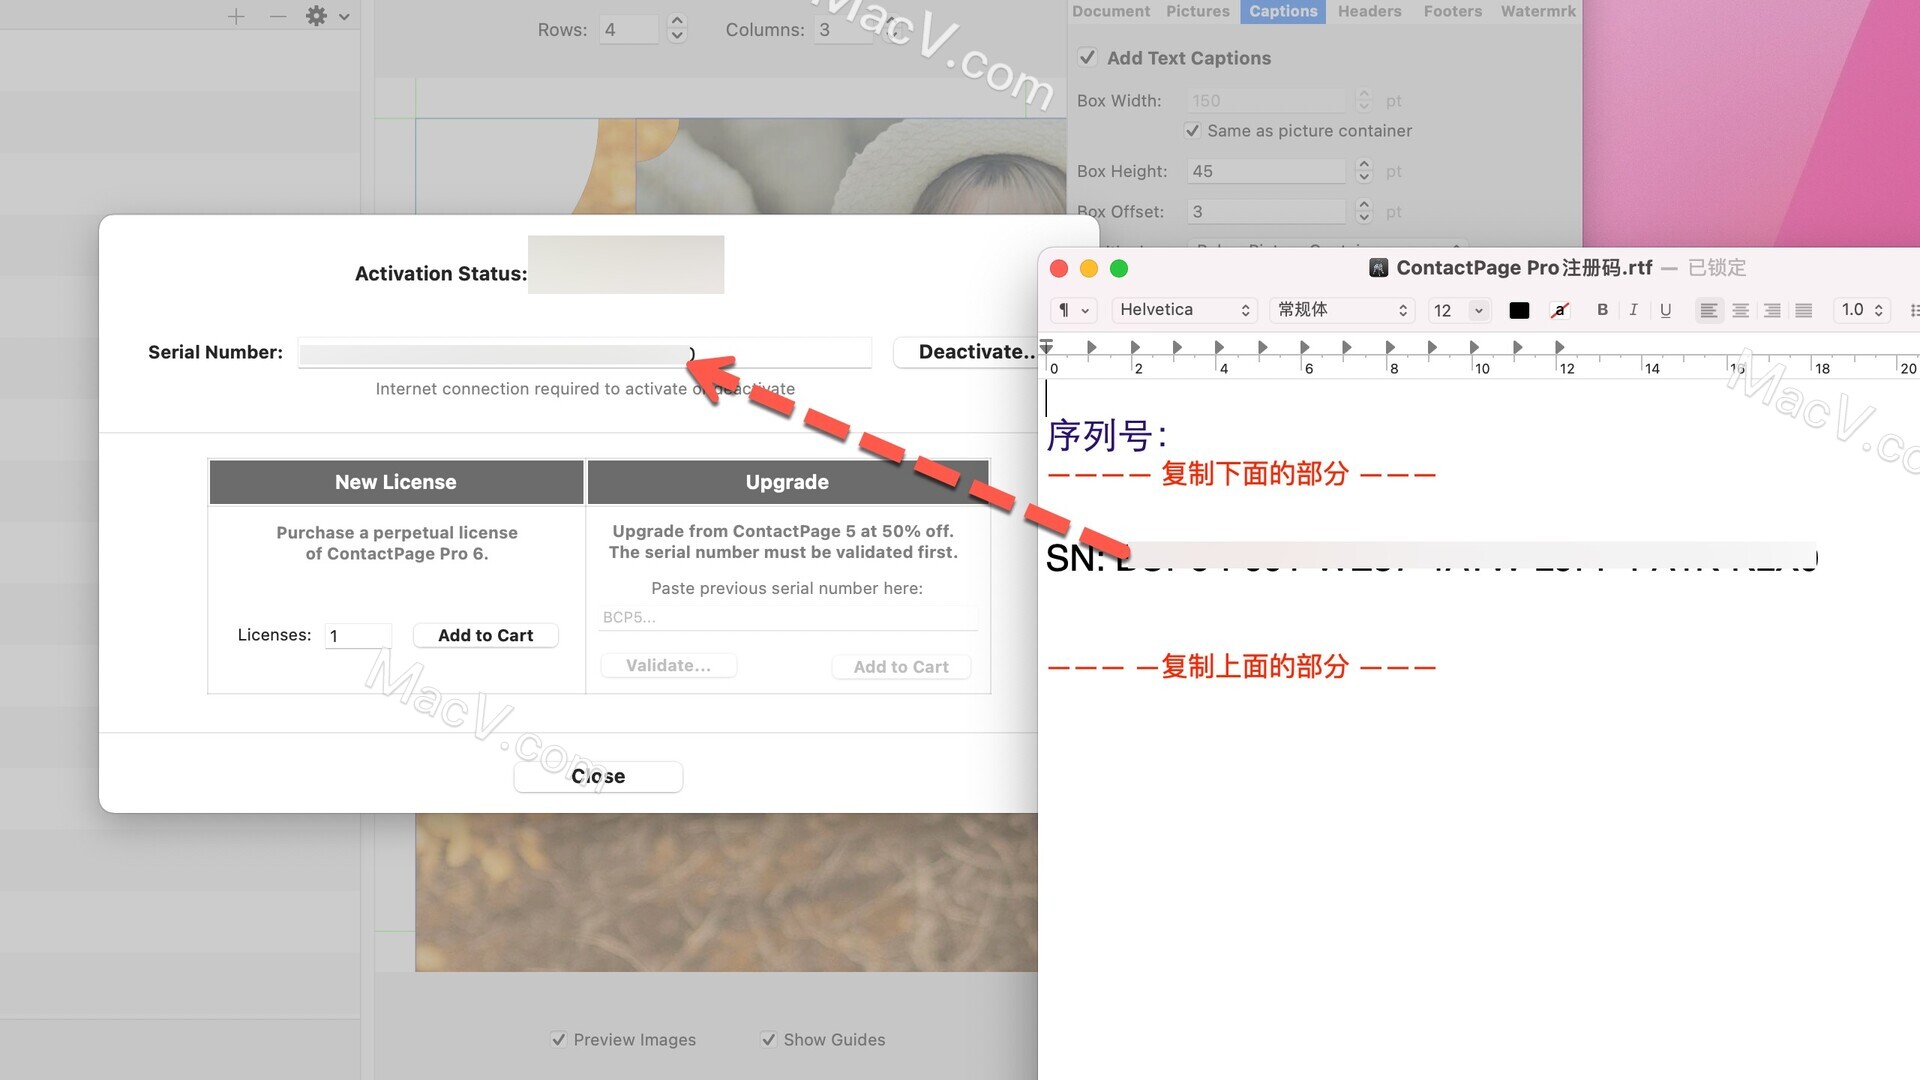
Task: Click the Validate button in Upgrade panel
Action: tap(669, 665)
